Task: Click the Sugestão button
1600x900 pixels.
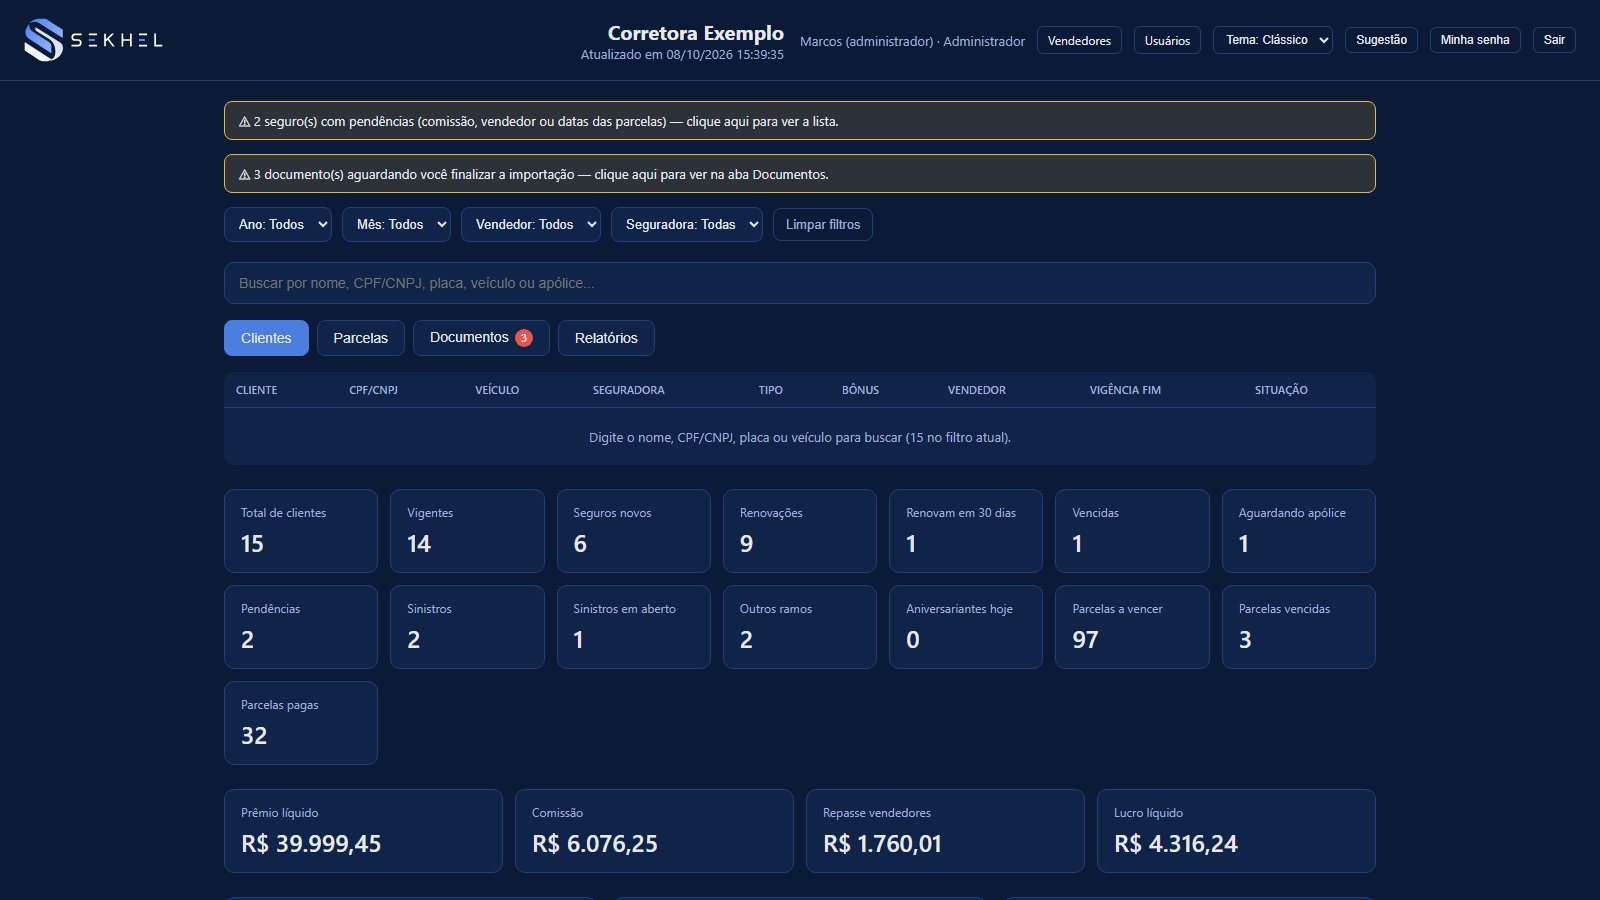Action: tap(1381, 40)
